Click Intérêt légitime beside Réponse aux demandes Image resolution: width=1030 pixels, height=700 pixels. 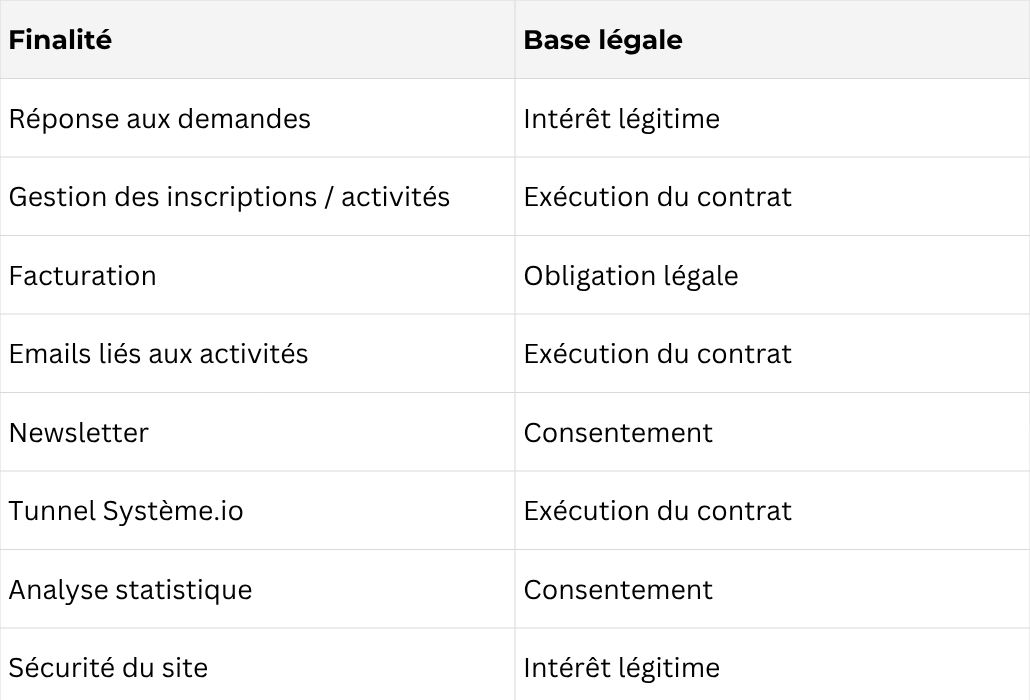(621, 119)
